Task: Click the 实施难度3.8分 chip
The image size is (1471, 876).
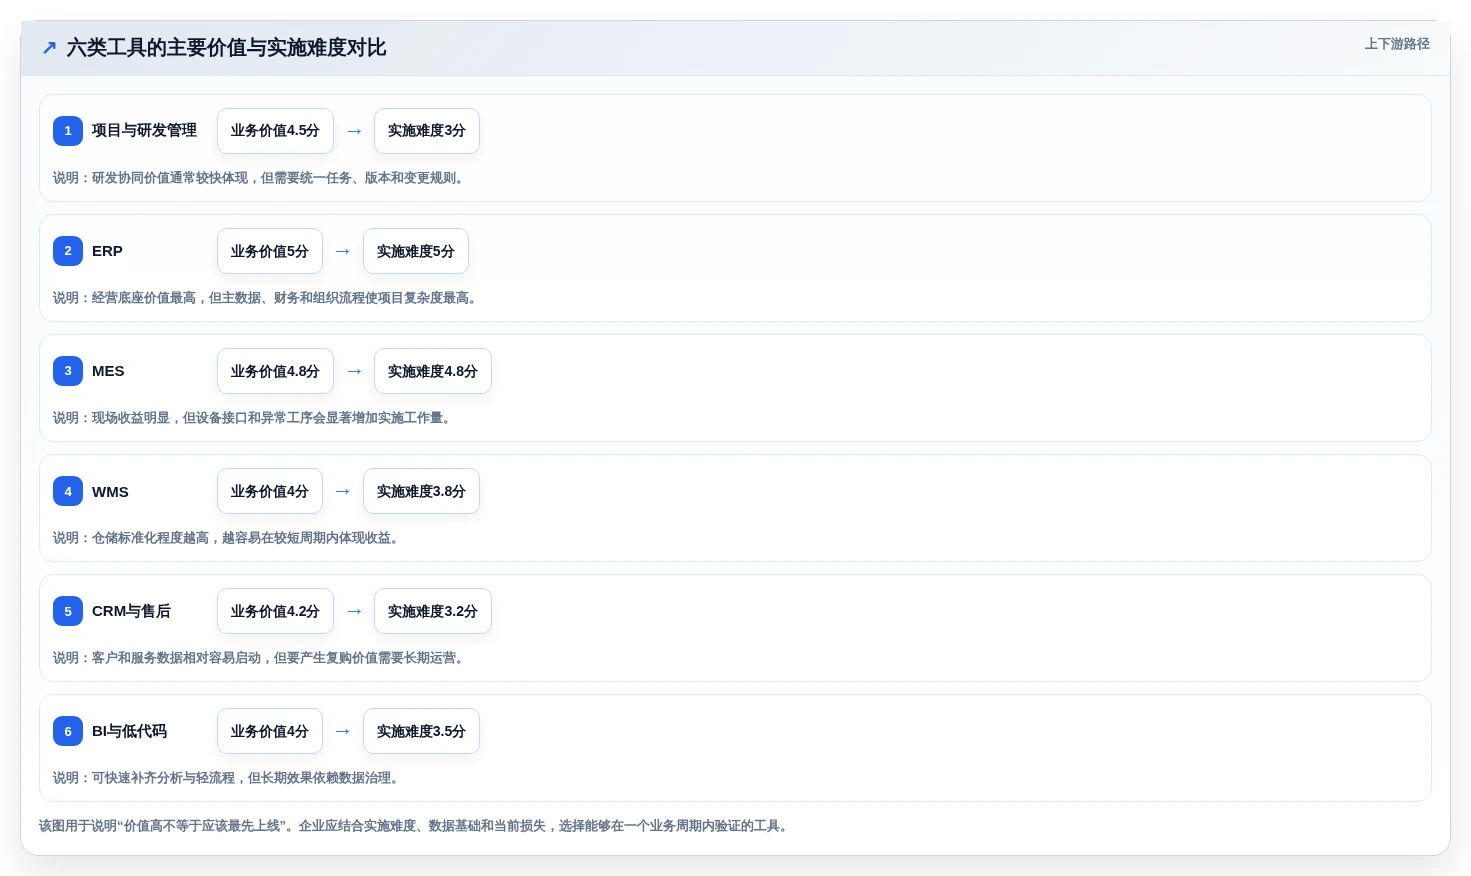Action: 421,491
